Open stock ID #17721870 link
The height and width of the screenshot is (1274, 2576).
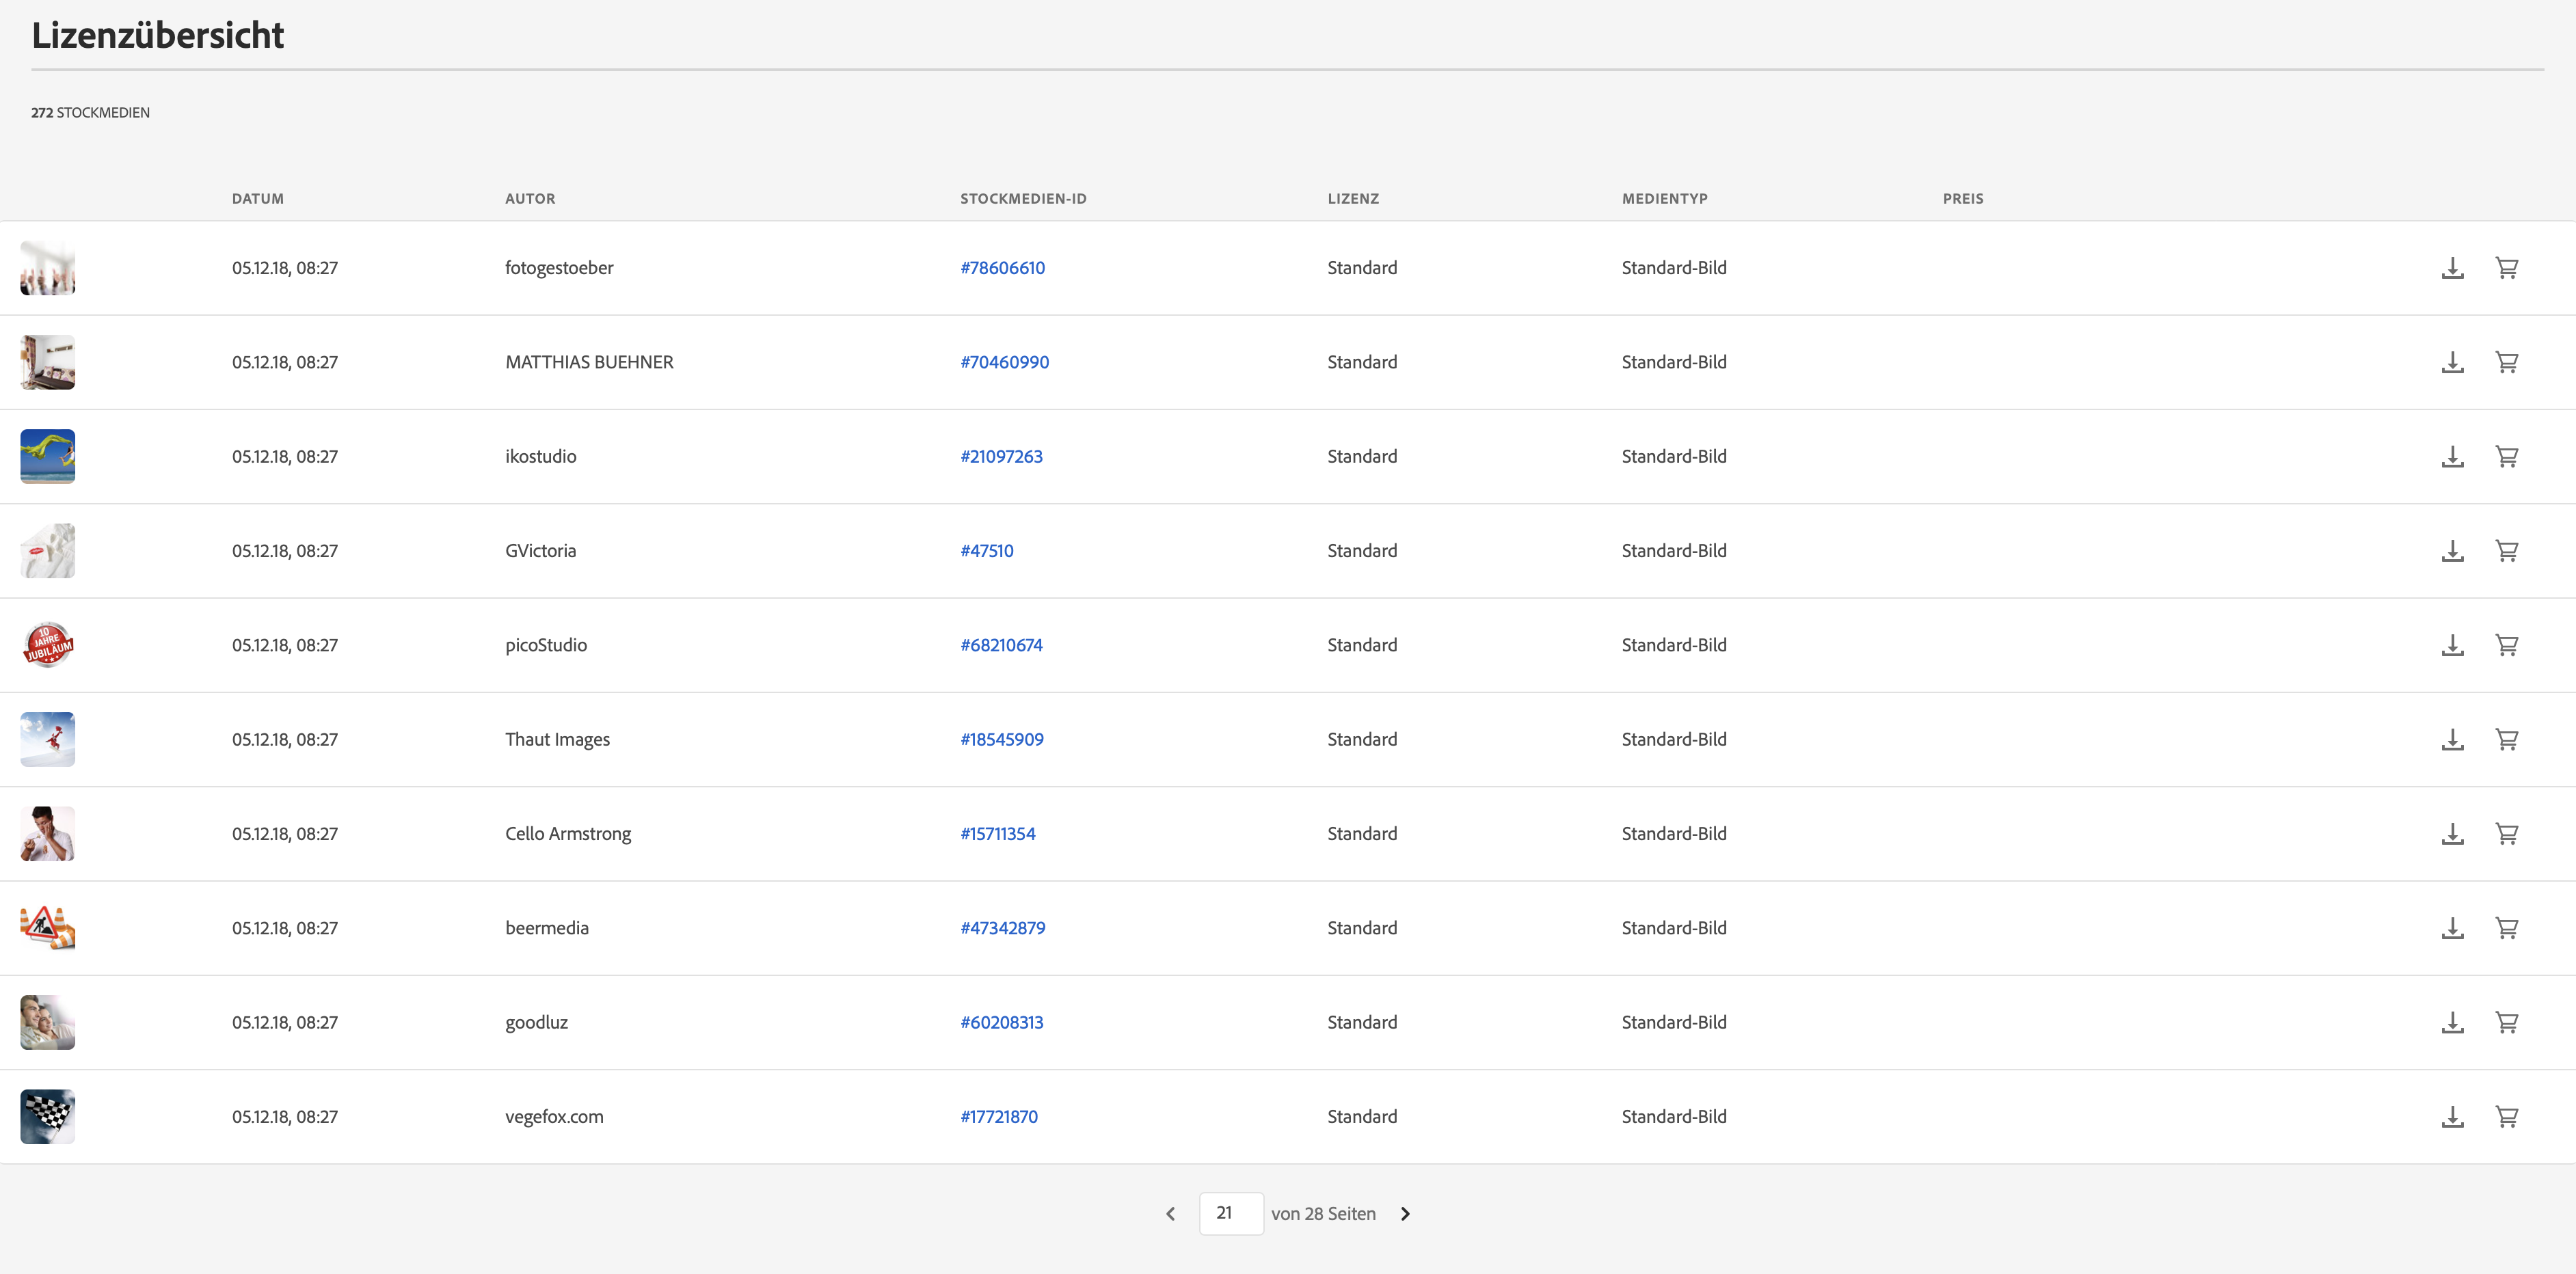pyautogui.click(x=998, y=1117)
